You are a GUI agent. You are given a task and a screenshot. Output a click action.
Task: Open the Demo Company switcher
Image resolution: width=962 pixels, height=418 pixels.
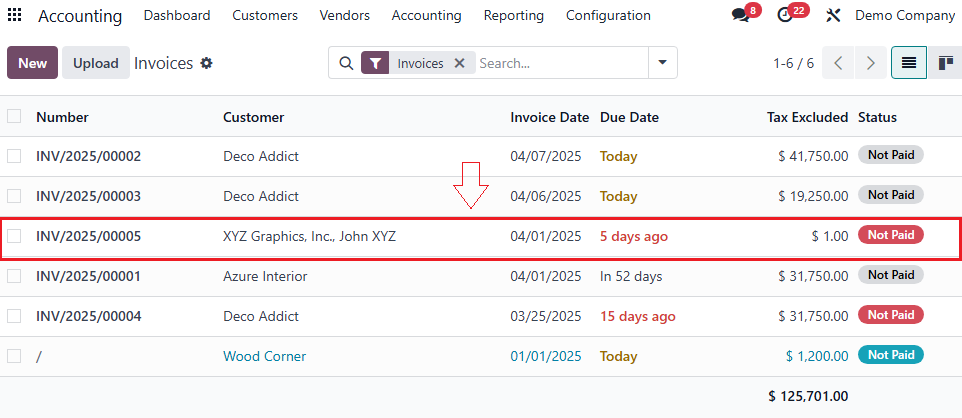coord(904,16)
